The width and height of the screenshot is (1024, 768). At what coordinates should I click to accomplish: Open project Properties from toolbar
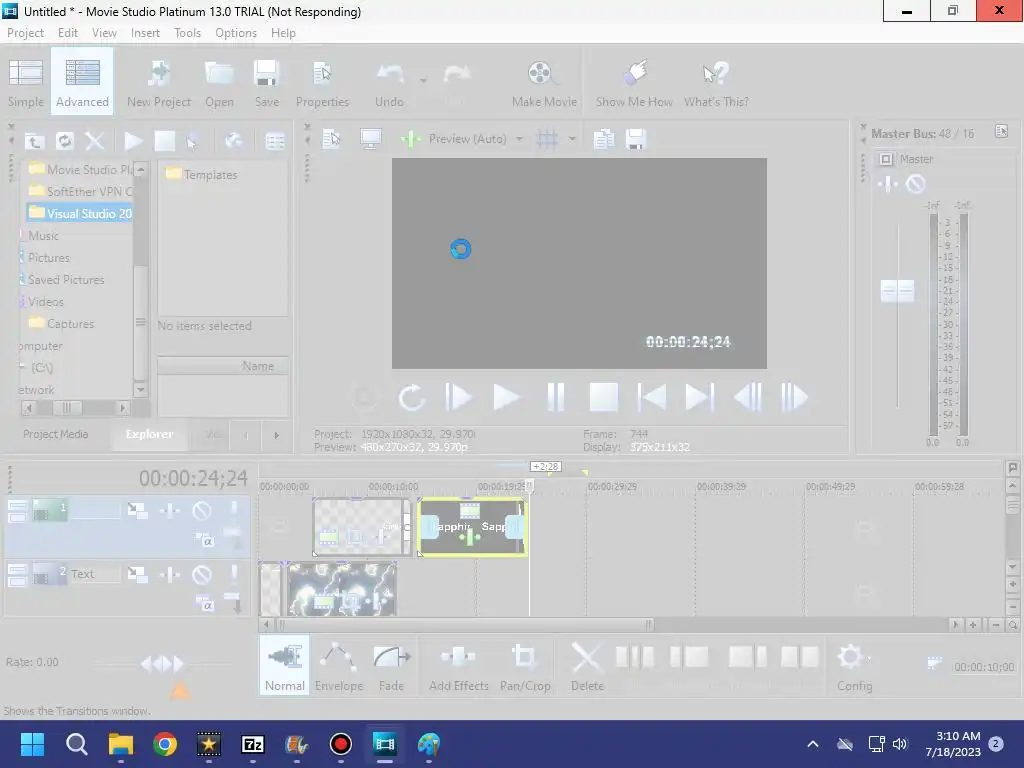(x=322, y=83)
